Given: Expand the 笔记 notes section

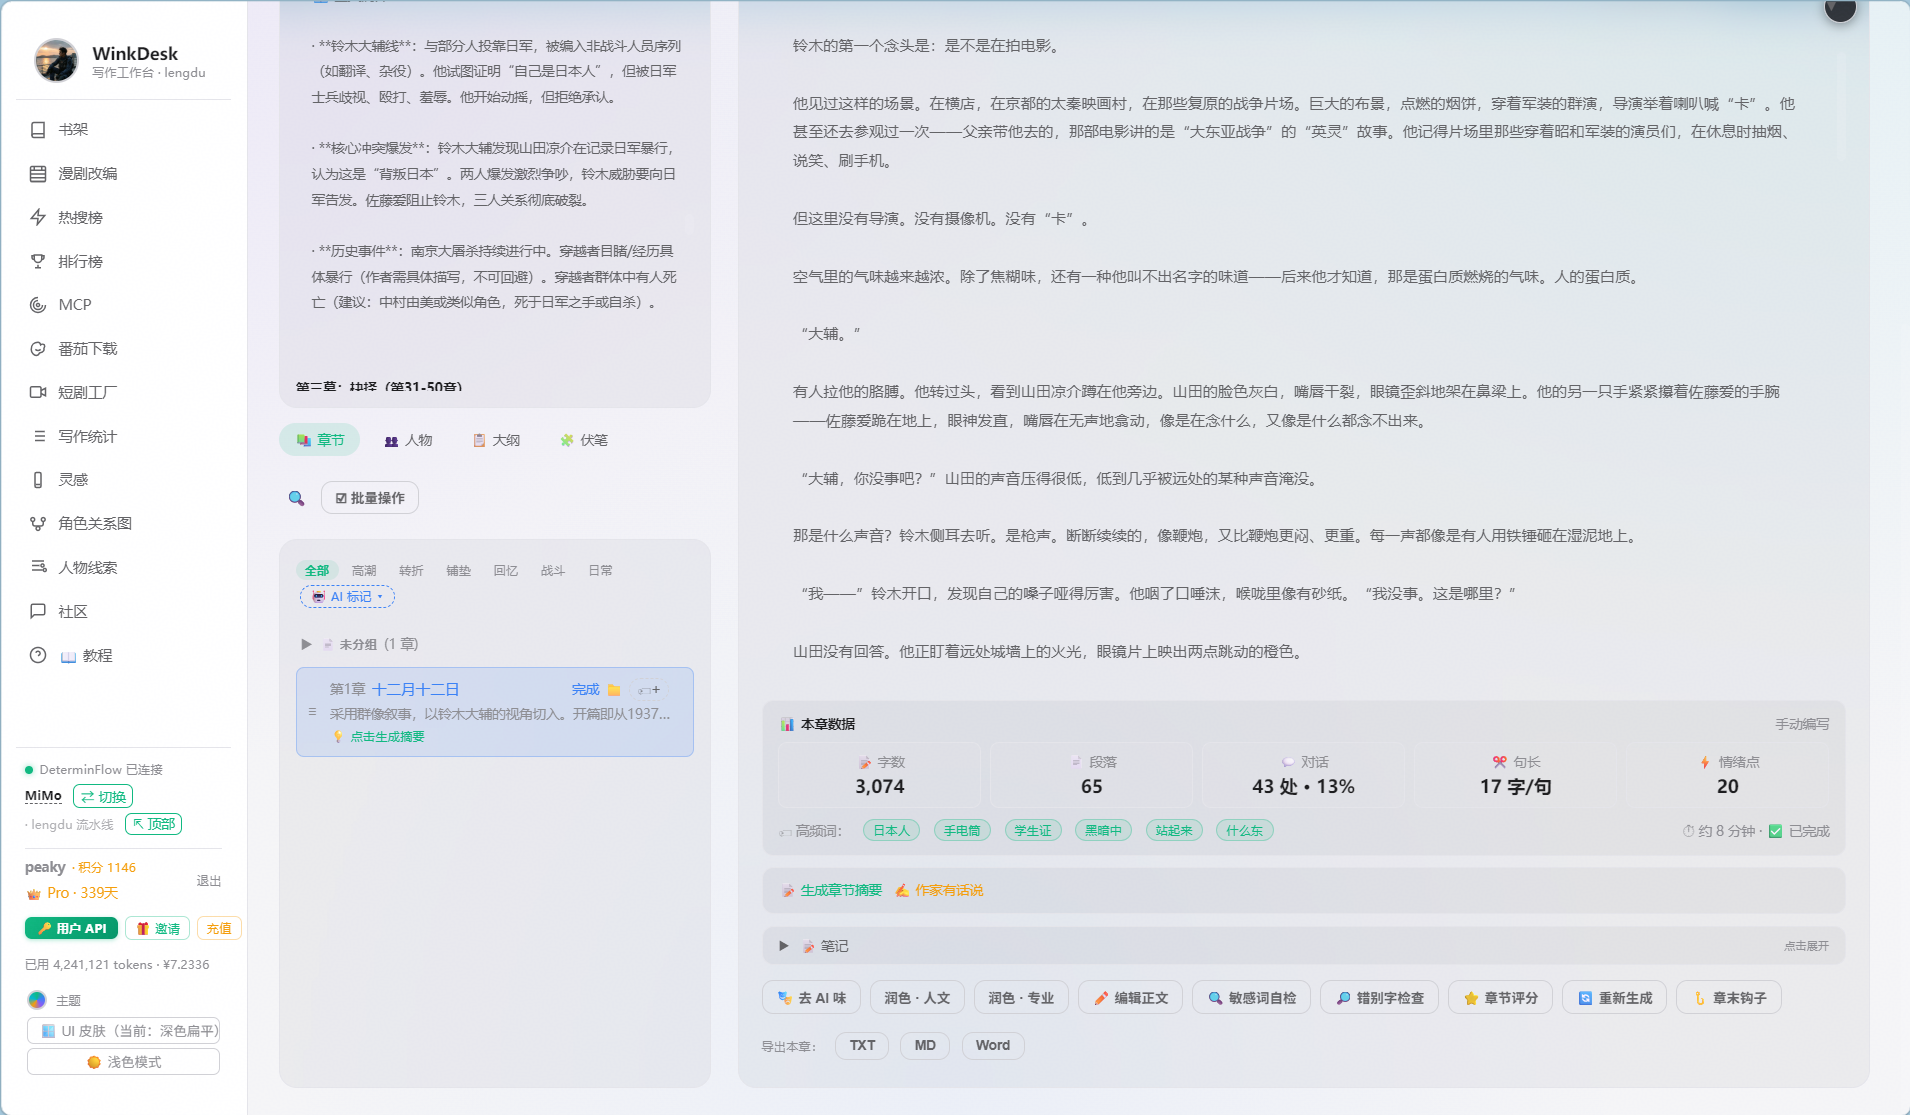Looking at the screenshot, I should coord(784,946).
